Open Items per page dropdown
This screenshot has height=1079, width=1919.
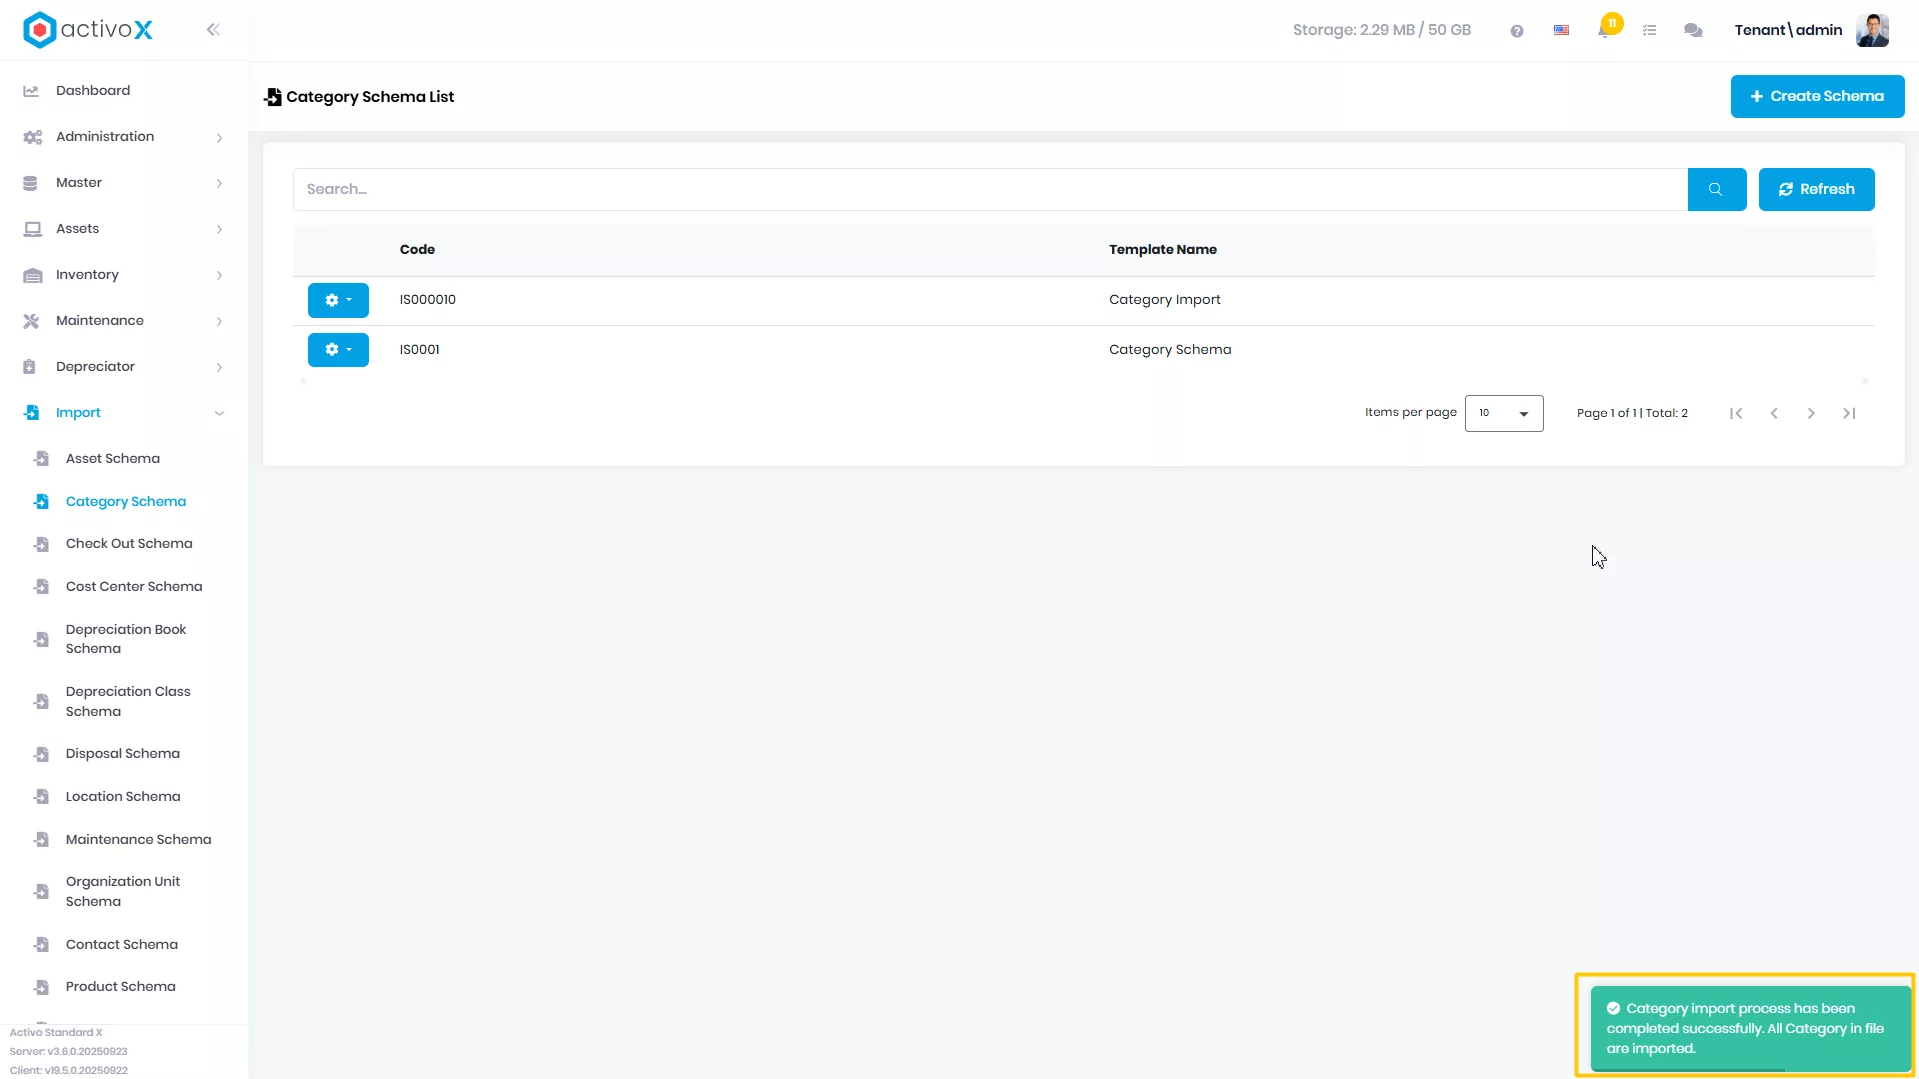click(1504, 413)
